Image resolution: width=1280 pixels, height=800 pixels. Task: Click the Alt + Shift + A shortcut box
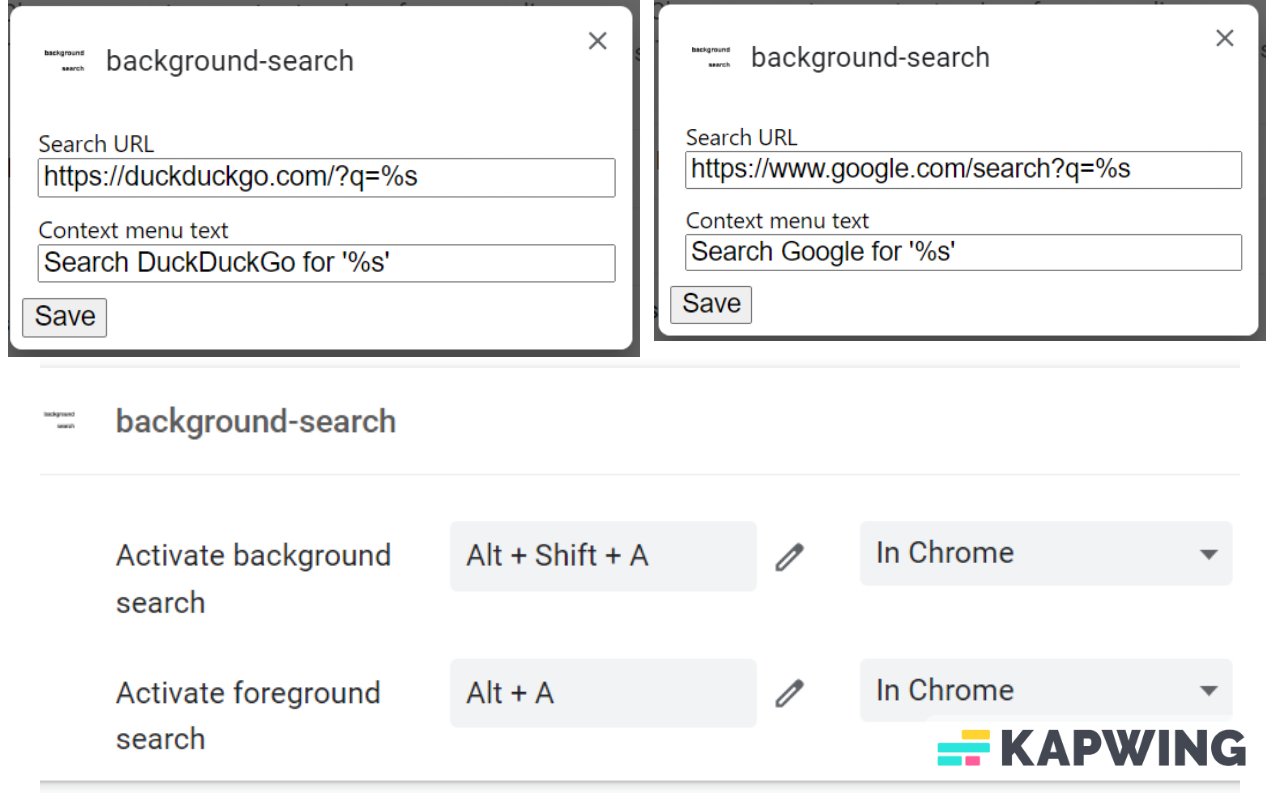pyautogui.click(x=602, y=556)
